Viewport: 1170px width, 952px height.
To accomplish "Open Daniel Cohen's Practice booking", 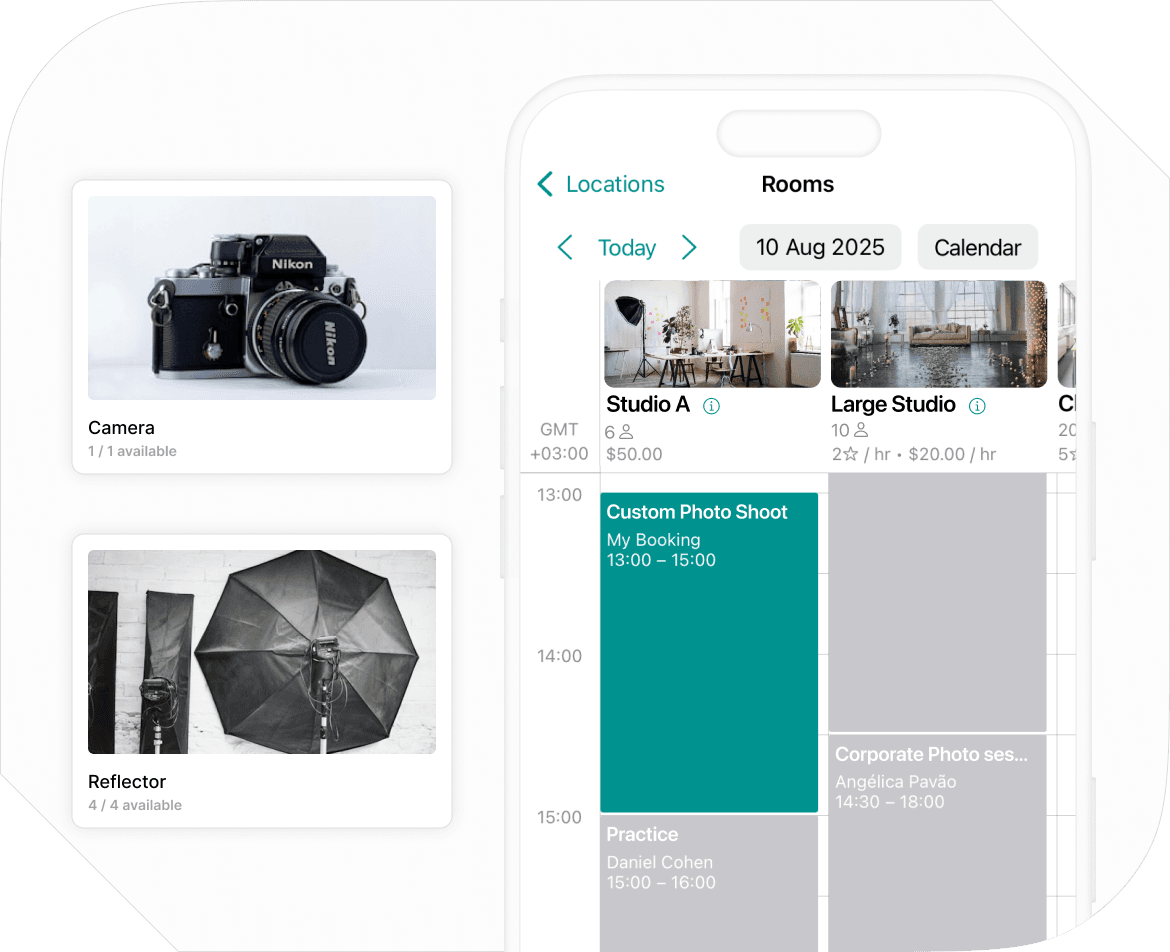I will [x=708, y=870].
